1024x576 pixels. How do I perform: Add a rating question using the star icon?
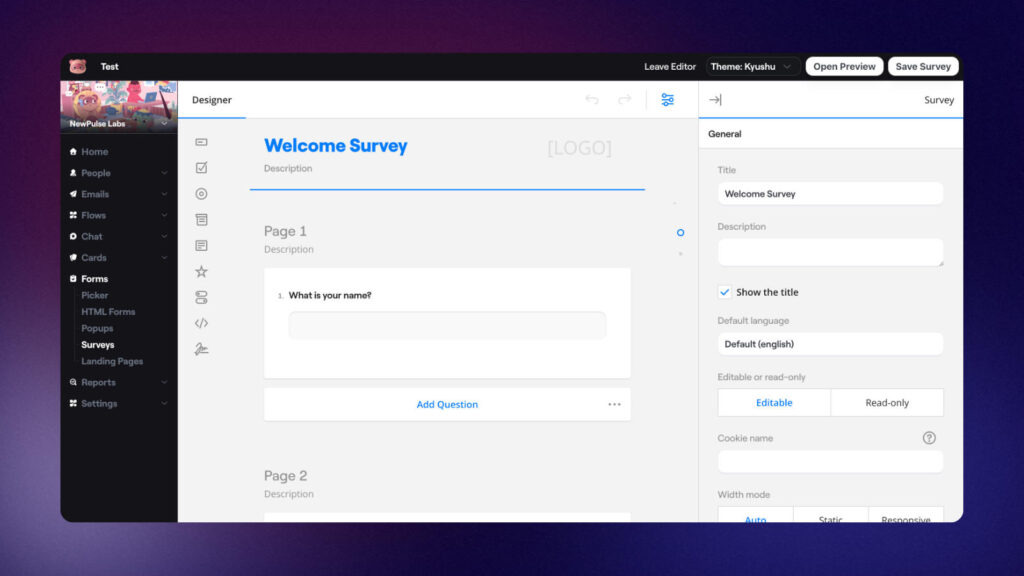click(x=201, y=271)
